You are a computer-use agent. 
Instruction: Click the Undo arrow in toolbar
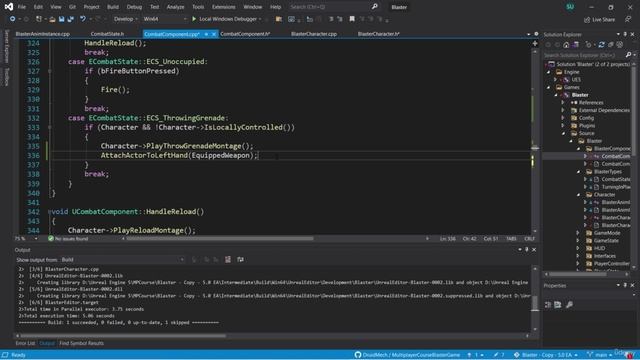point(83,19)
